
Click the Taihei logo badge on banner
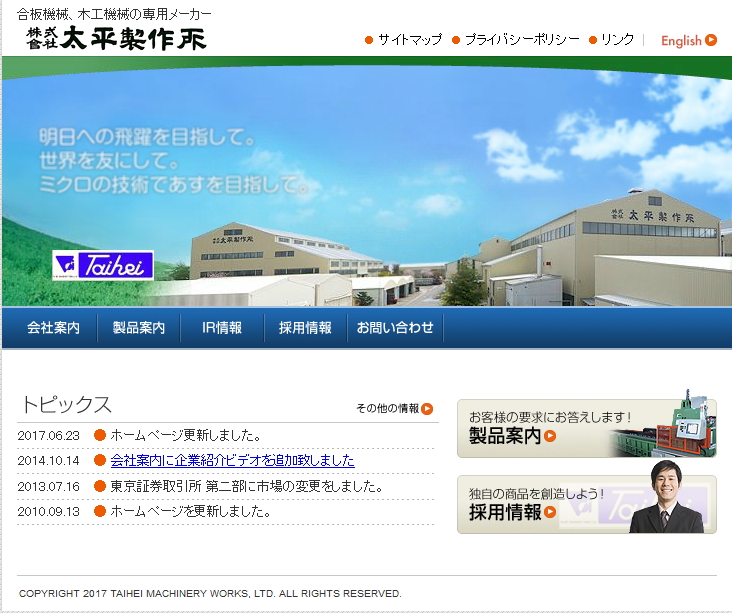click(x=103, y=265)
